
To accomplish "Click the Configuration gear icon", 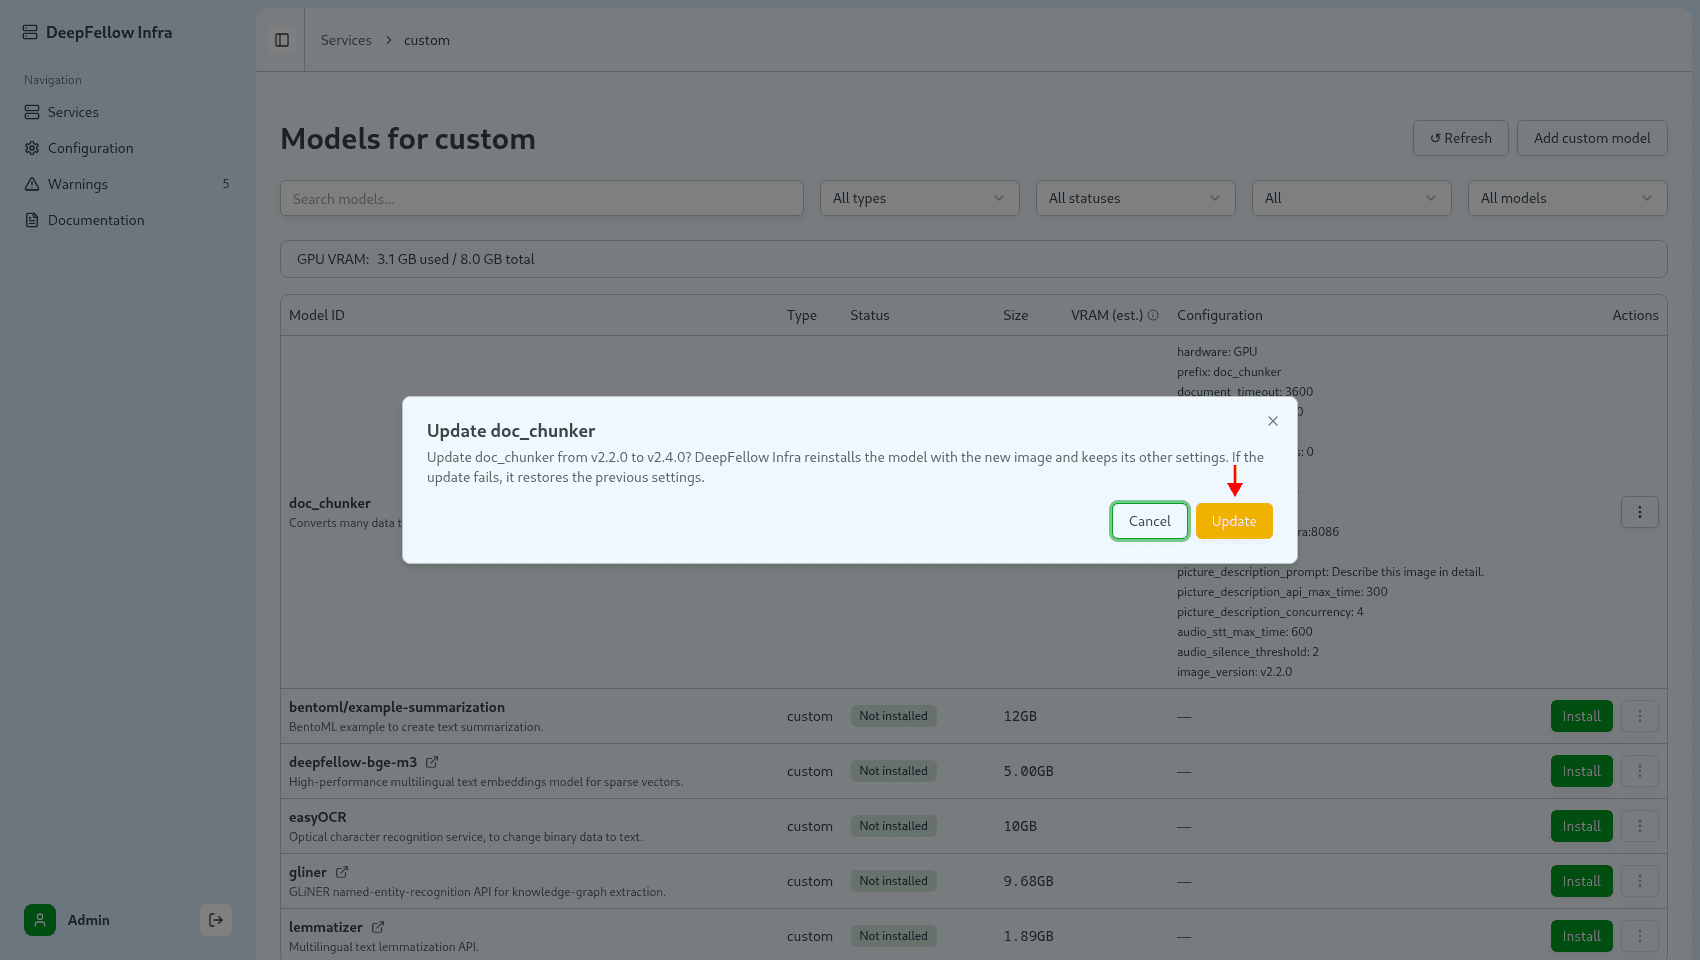I will [32, 148].
